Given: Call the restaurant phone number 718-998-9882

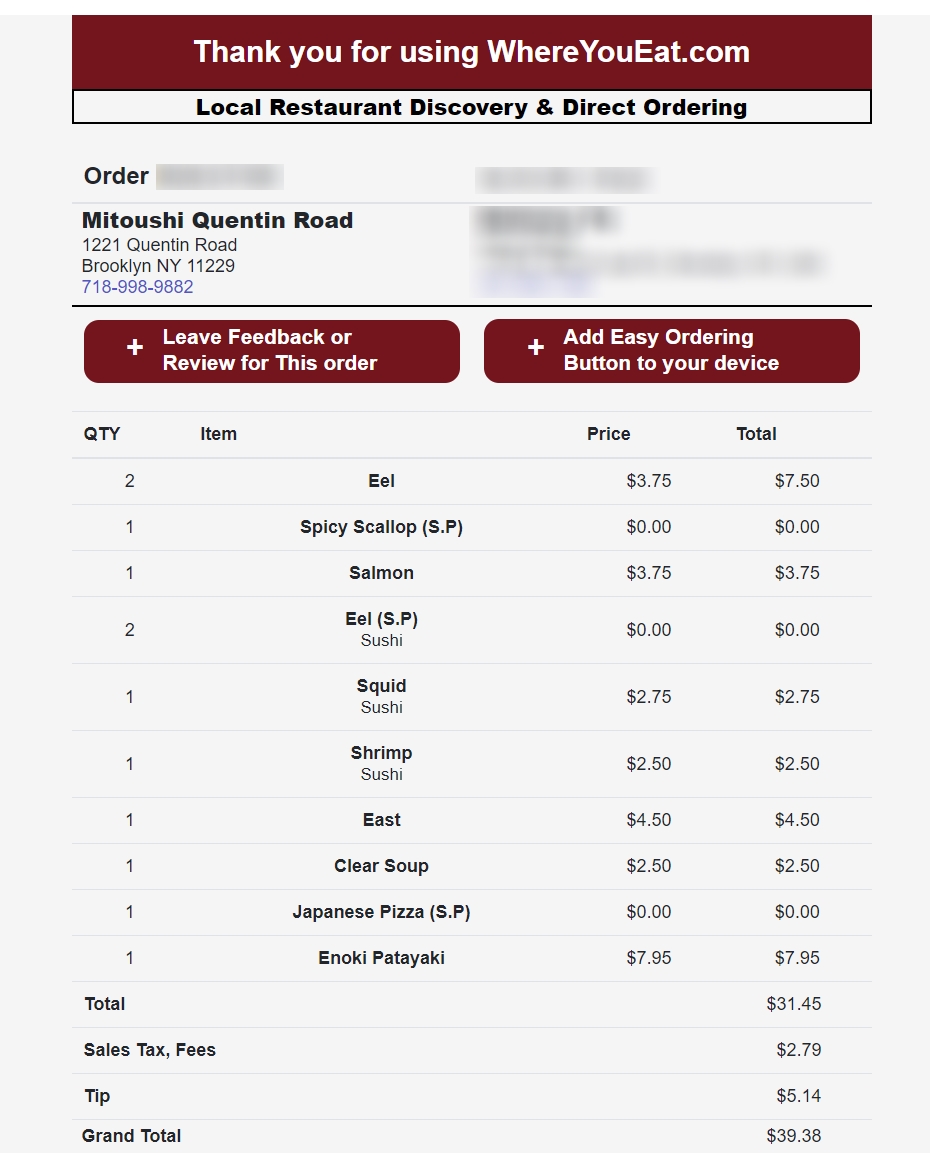Looking at the screenshot, I should [137, 287].
